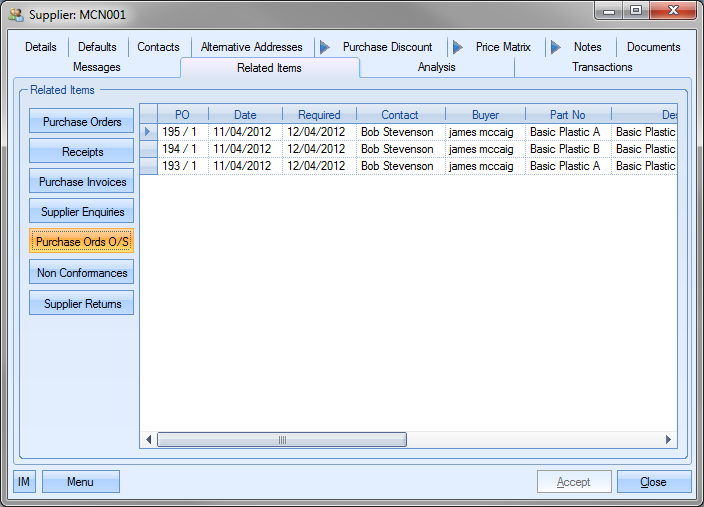Image resolution: width=704 pixels, height=507 pixels.
Task: Click the IM button at bottom left
Action: [x=24, y=482]
